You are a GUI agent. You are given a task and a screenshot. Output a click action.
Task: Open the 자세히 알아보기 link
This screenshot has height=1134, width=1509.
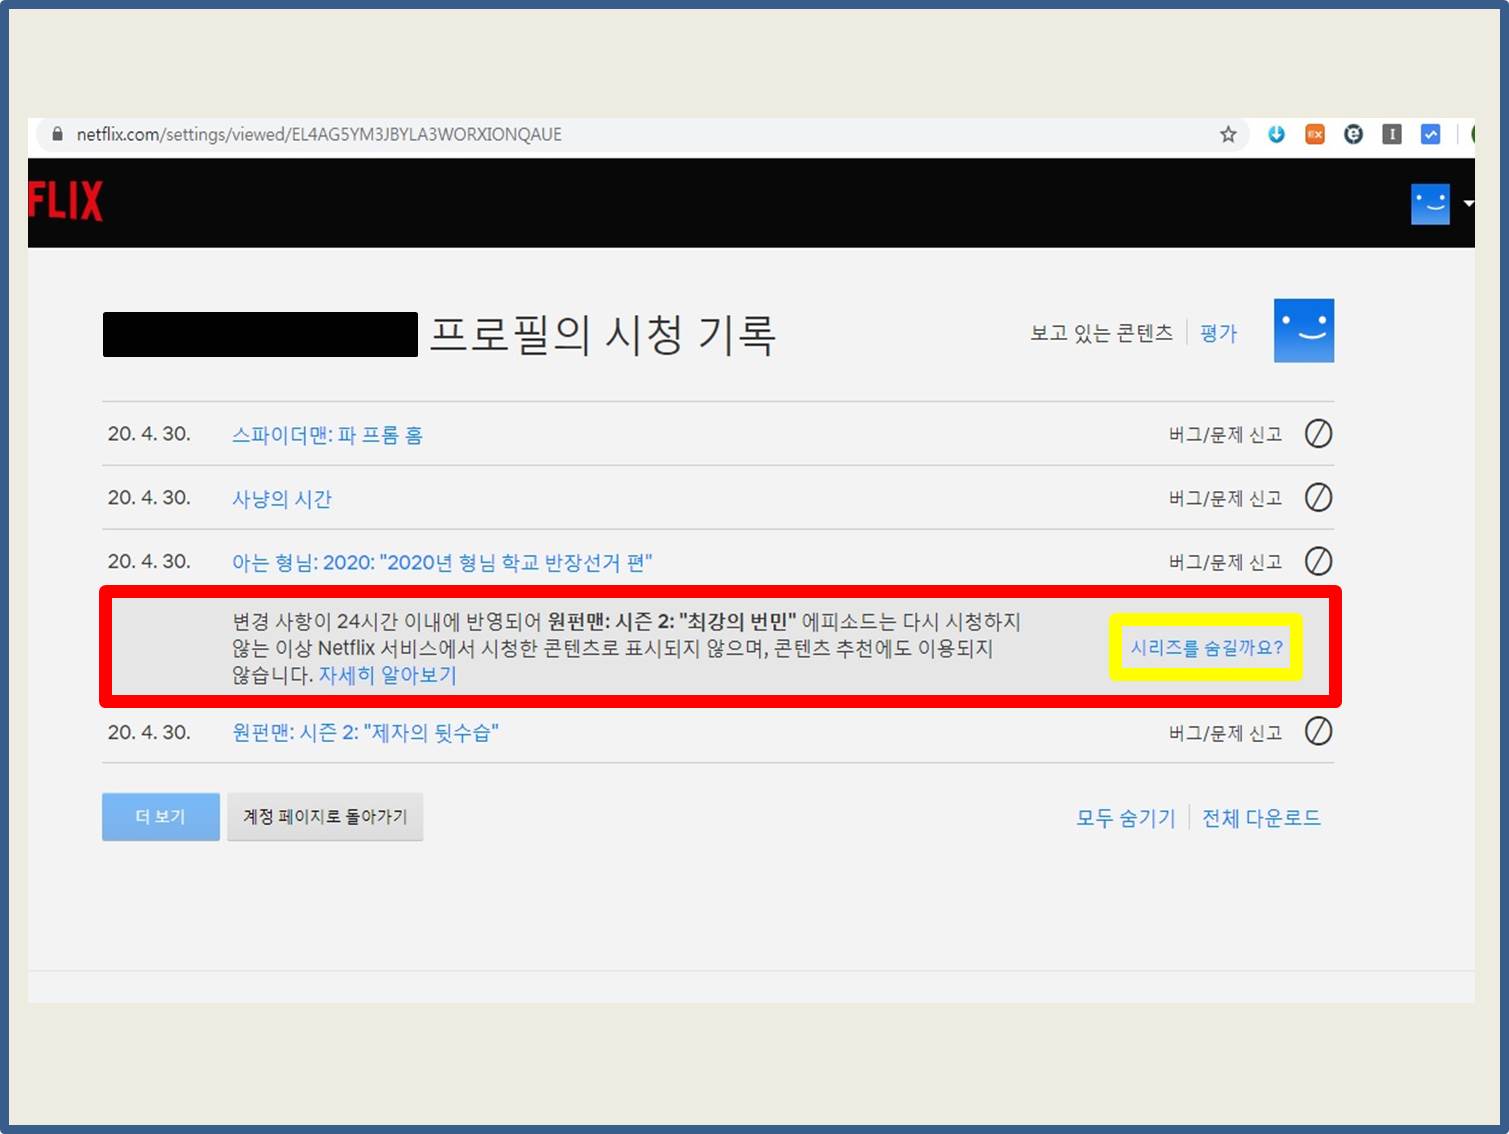387,675
